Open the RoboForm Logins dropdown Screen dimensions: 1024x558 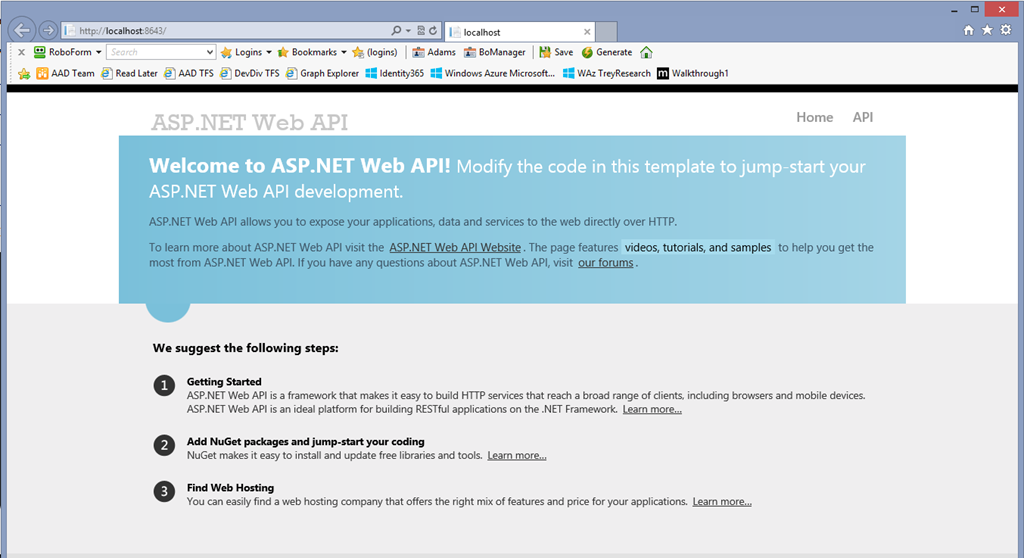pos(246,52)
